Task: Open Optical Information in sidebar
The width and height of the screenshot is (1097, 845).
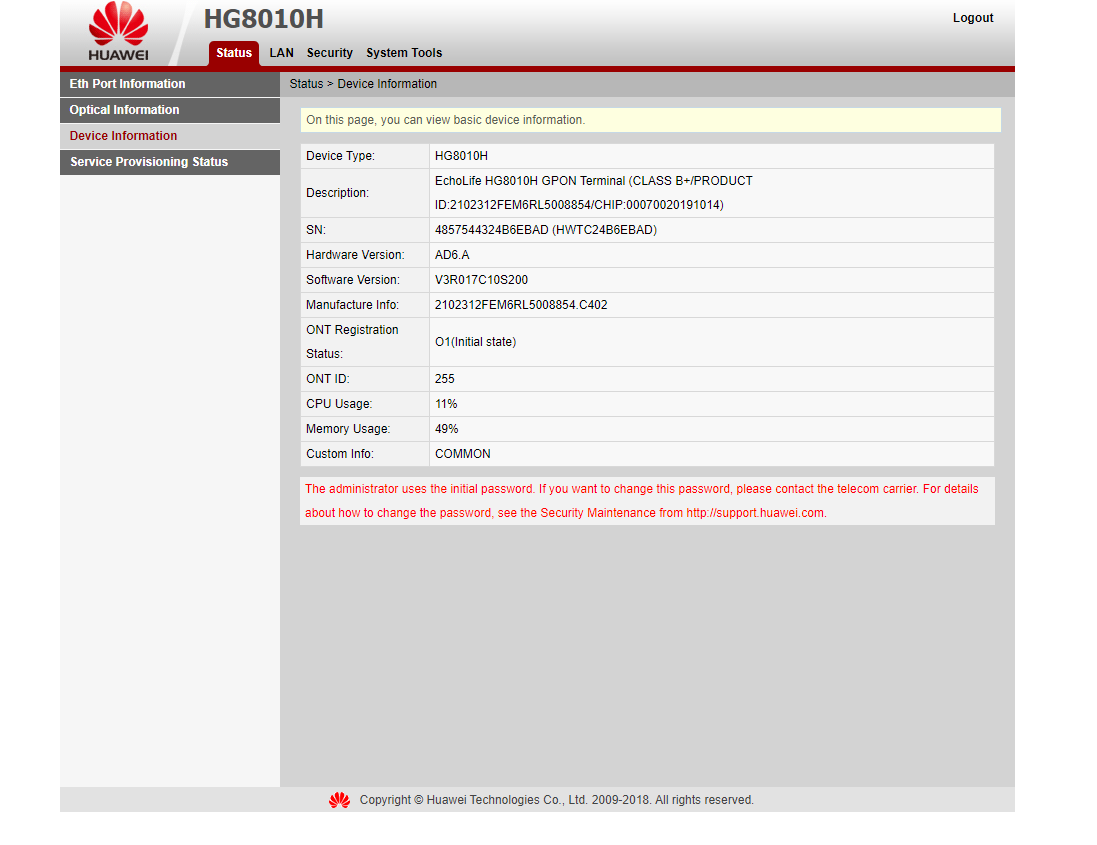Action: [170, 110]
